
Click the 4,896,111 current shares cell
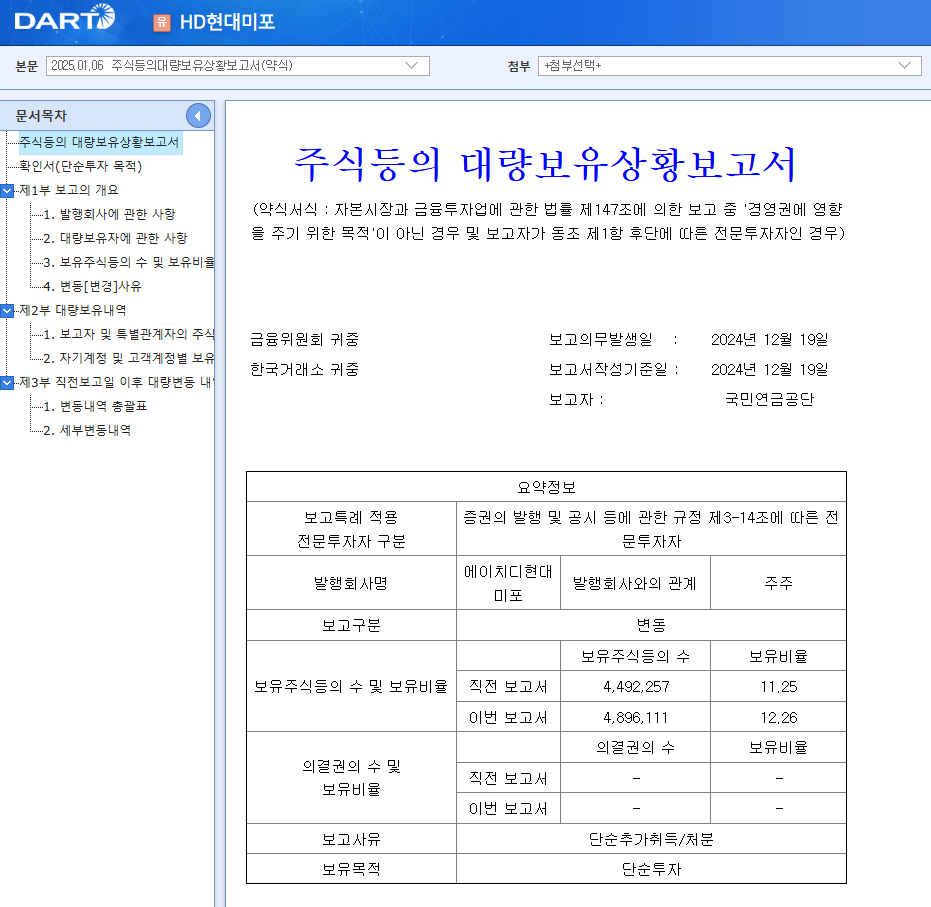(636, 718)
